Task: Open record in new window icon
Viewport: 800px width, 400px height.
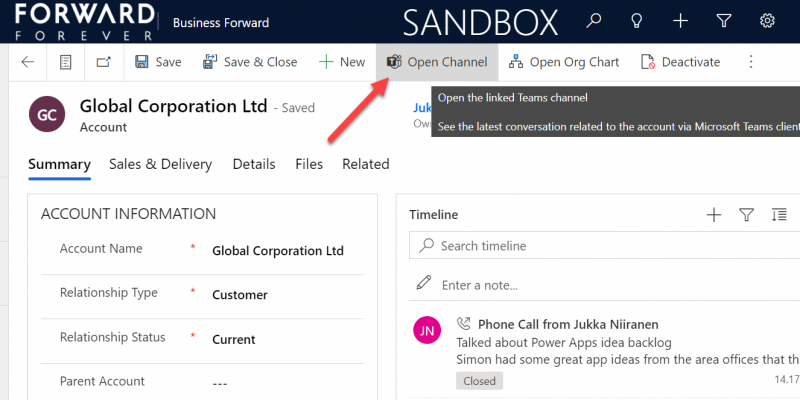Action: point(103,62)
